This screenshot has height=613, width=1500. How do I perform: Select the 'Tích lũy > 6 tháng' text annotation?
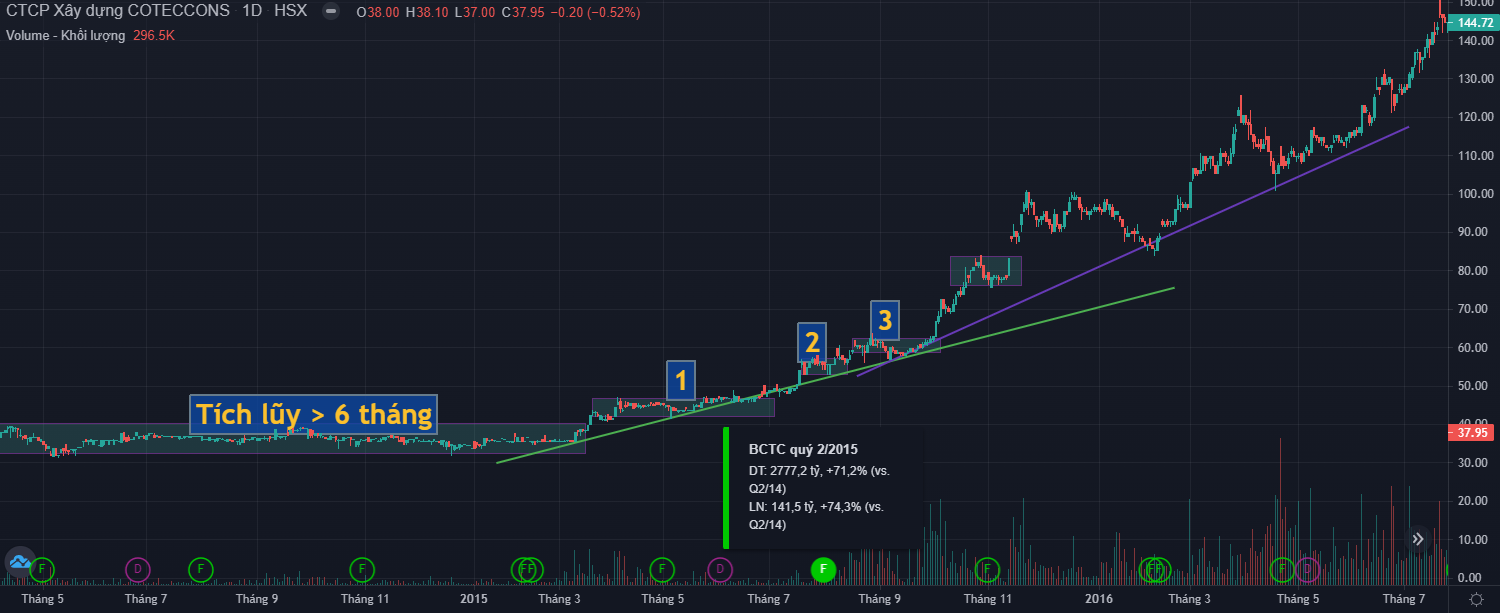point(314,414)
